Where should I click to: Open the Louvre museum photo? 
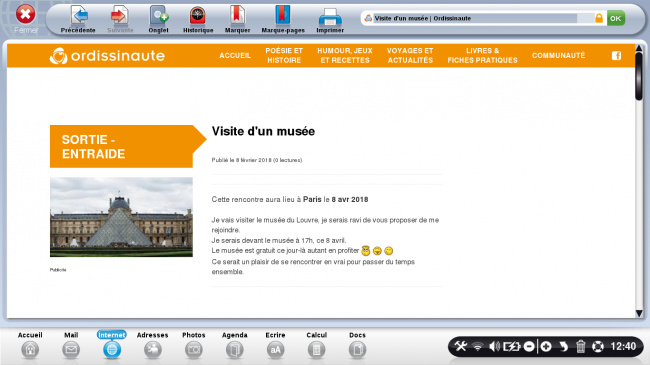point(121,217)
